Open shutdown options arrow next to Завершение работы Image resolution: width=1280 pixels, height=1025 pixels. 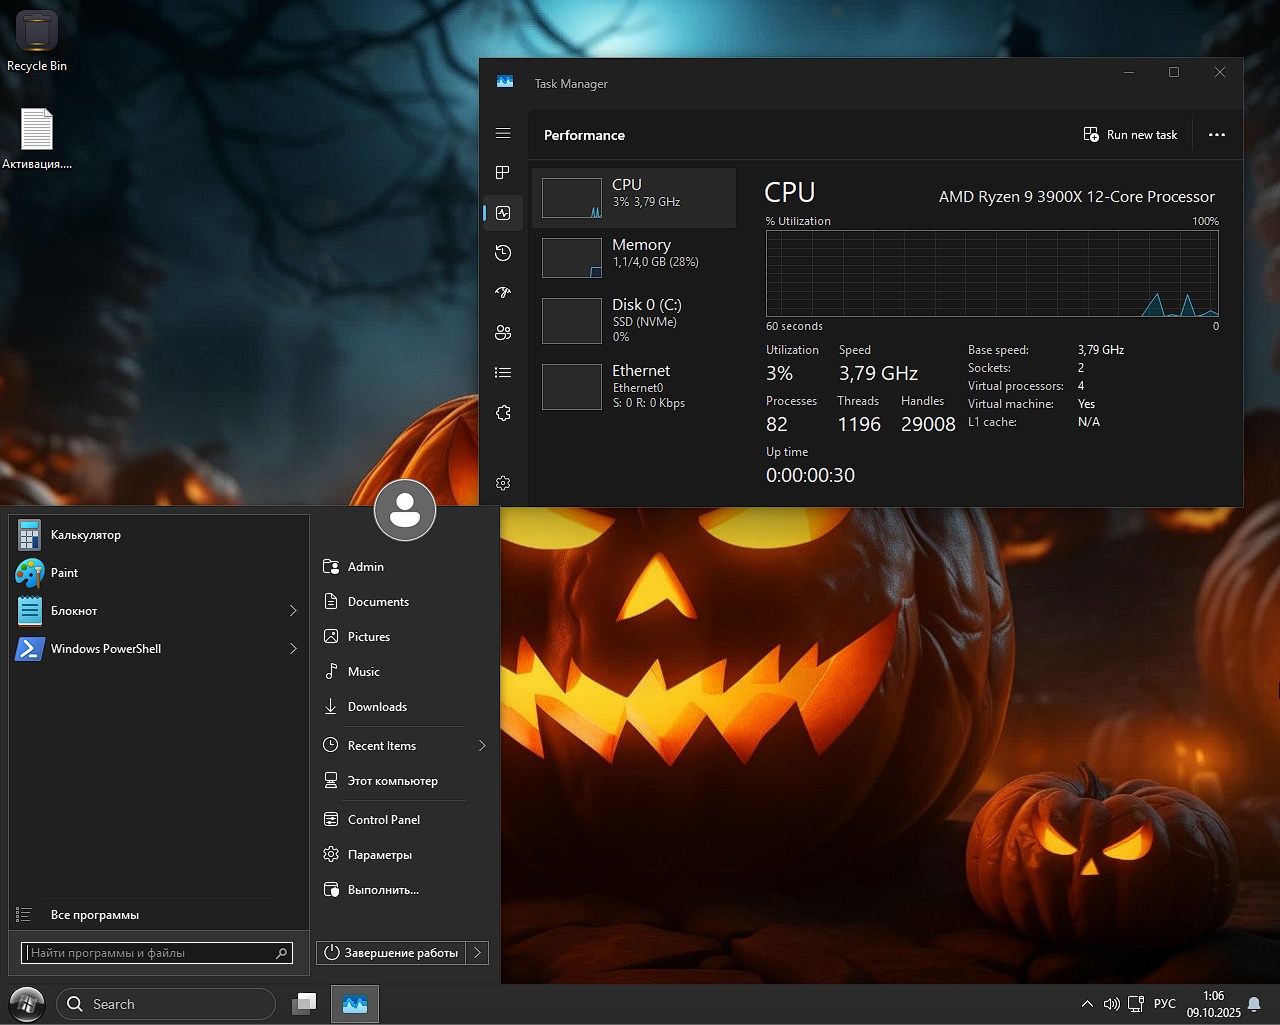tap(478, 953)
